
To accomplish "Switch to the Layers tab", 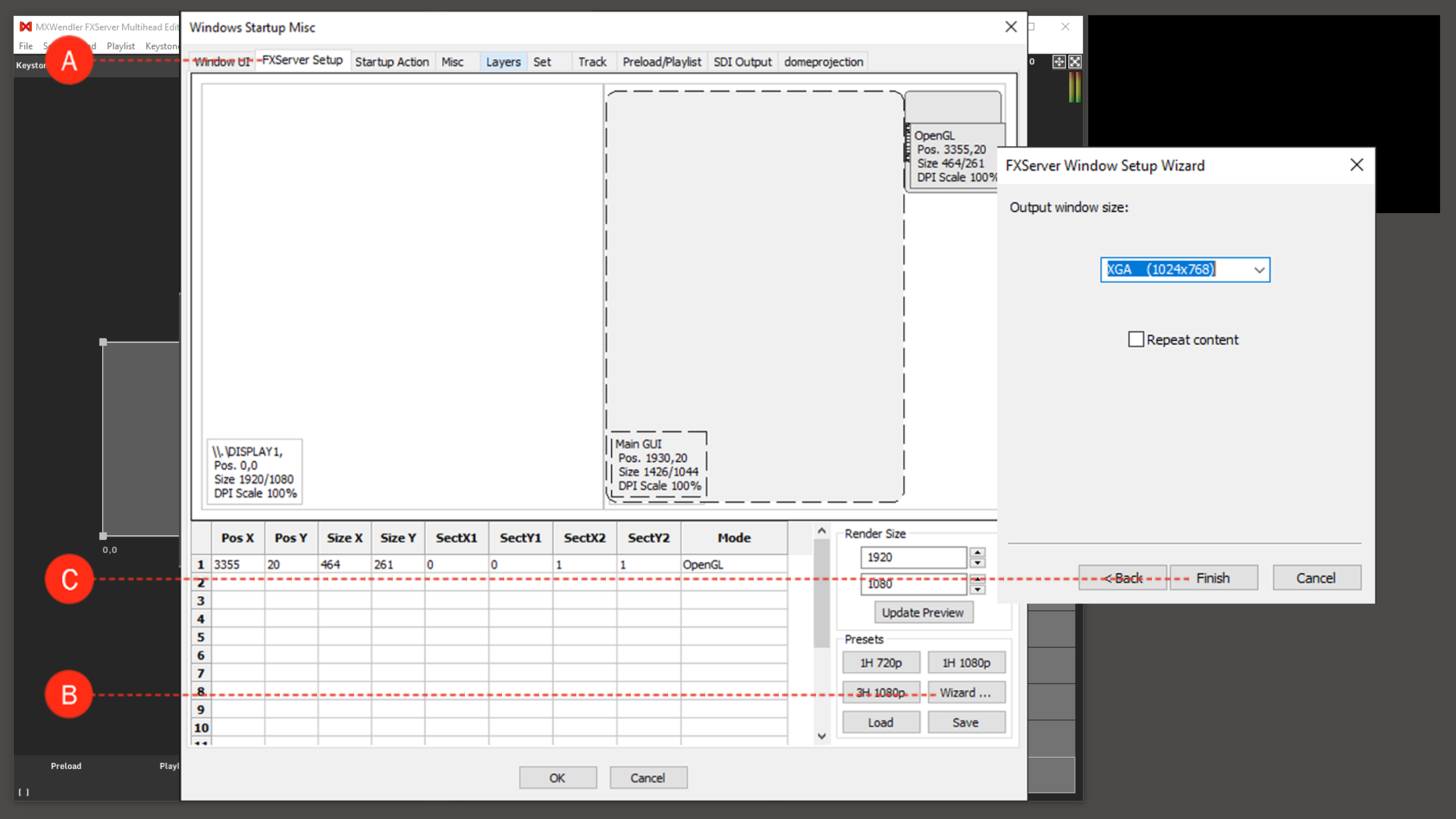I will pyautogui.click(x=503, y=61).
